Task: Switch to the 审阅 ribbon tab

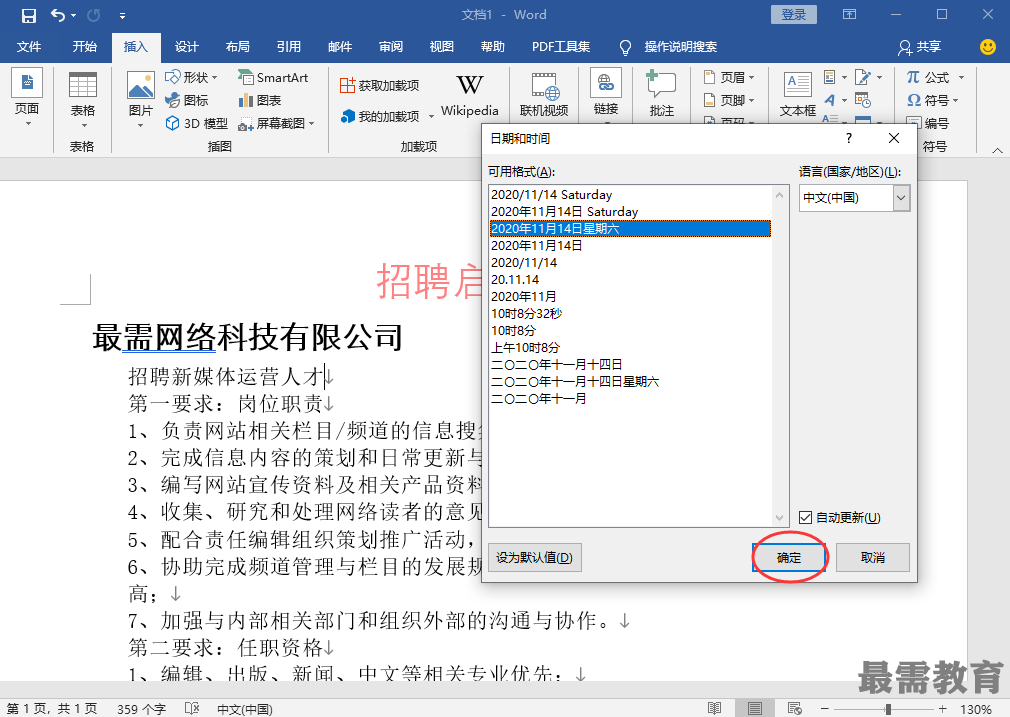Action: [390, 46]
